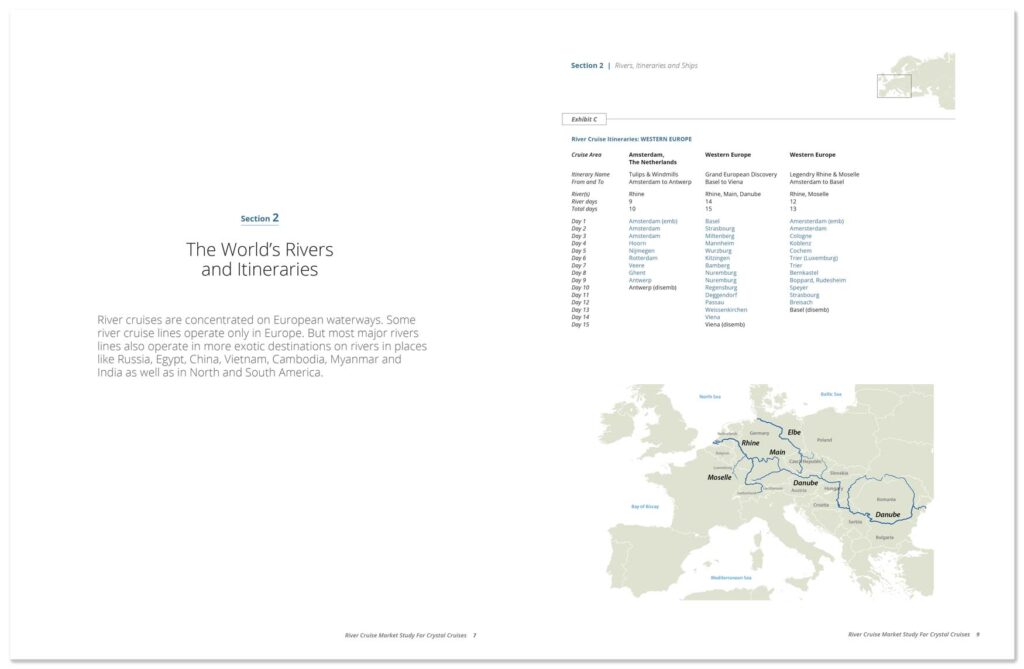
Task: Select the Nuremburg entry in the Day 8 row
Action: [718, 272]
